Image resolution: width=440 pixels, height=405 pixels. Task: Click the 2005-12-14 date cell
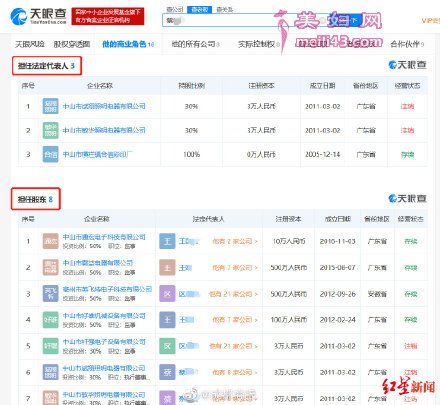click(x=322, y=154)
